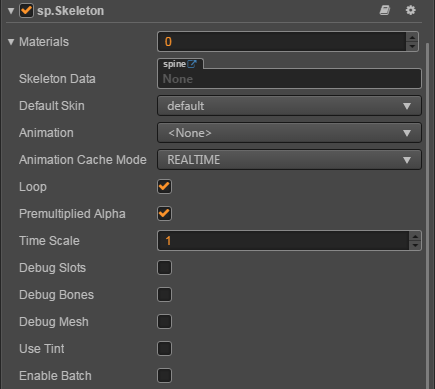Viewport: 435px width, 389px height.
Task: Click the Debug Mesh label
Action: [x=54, y=322]
